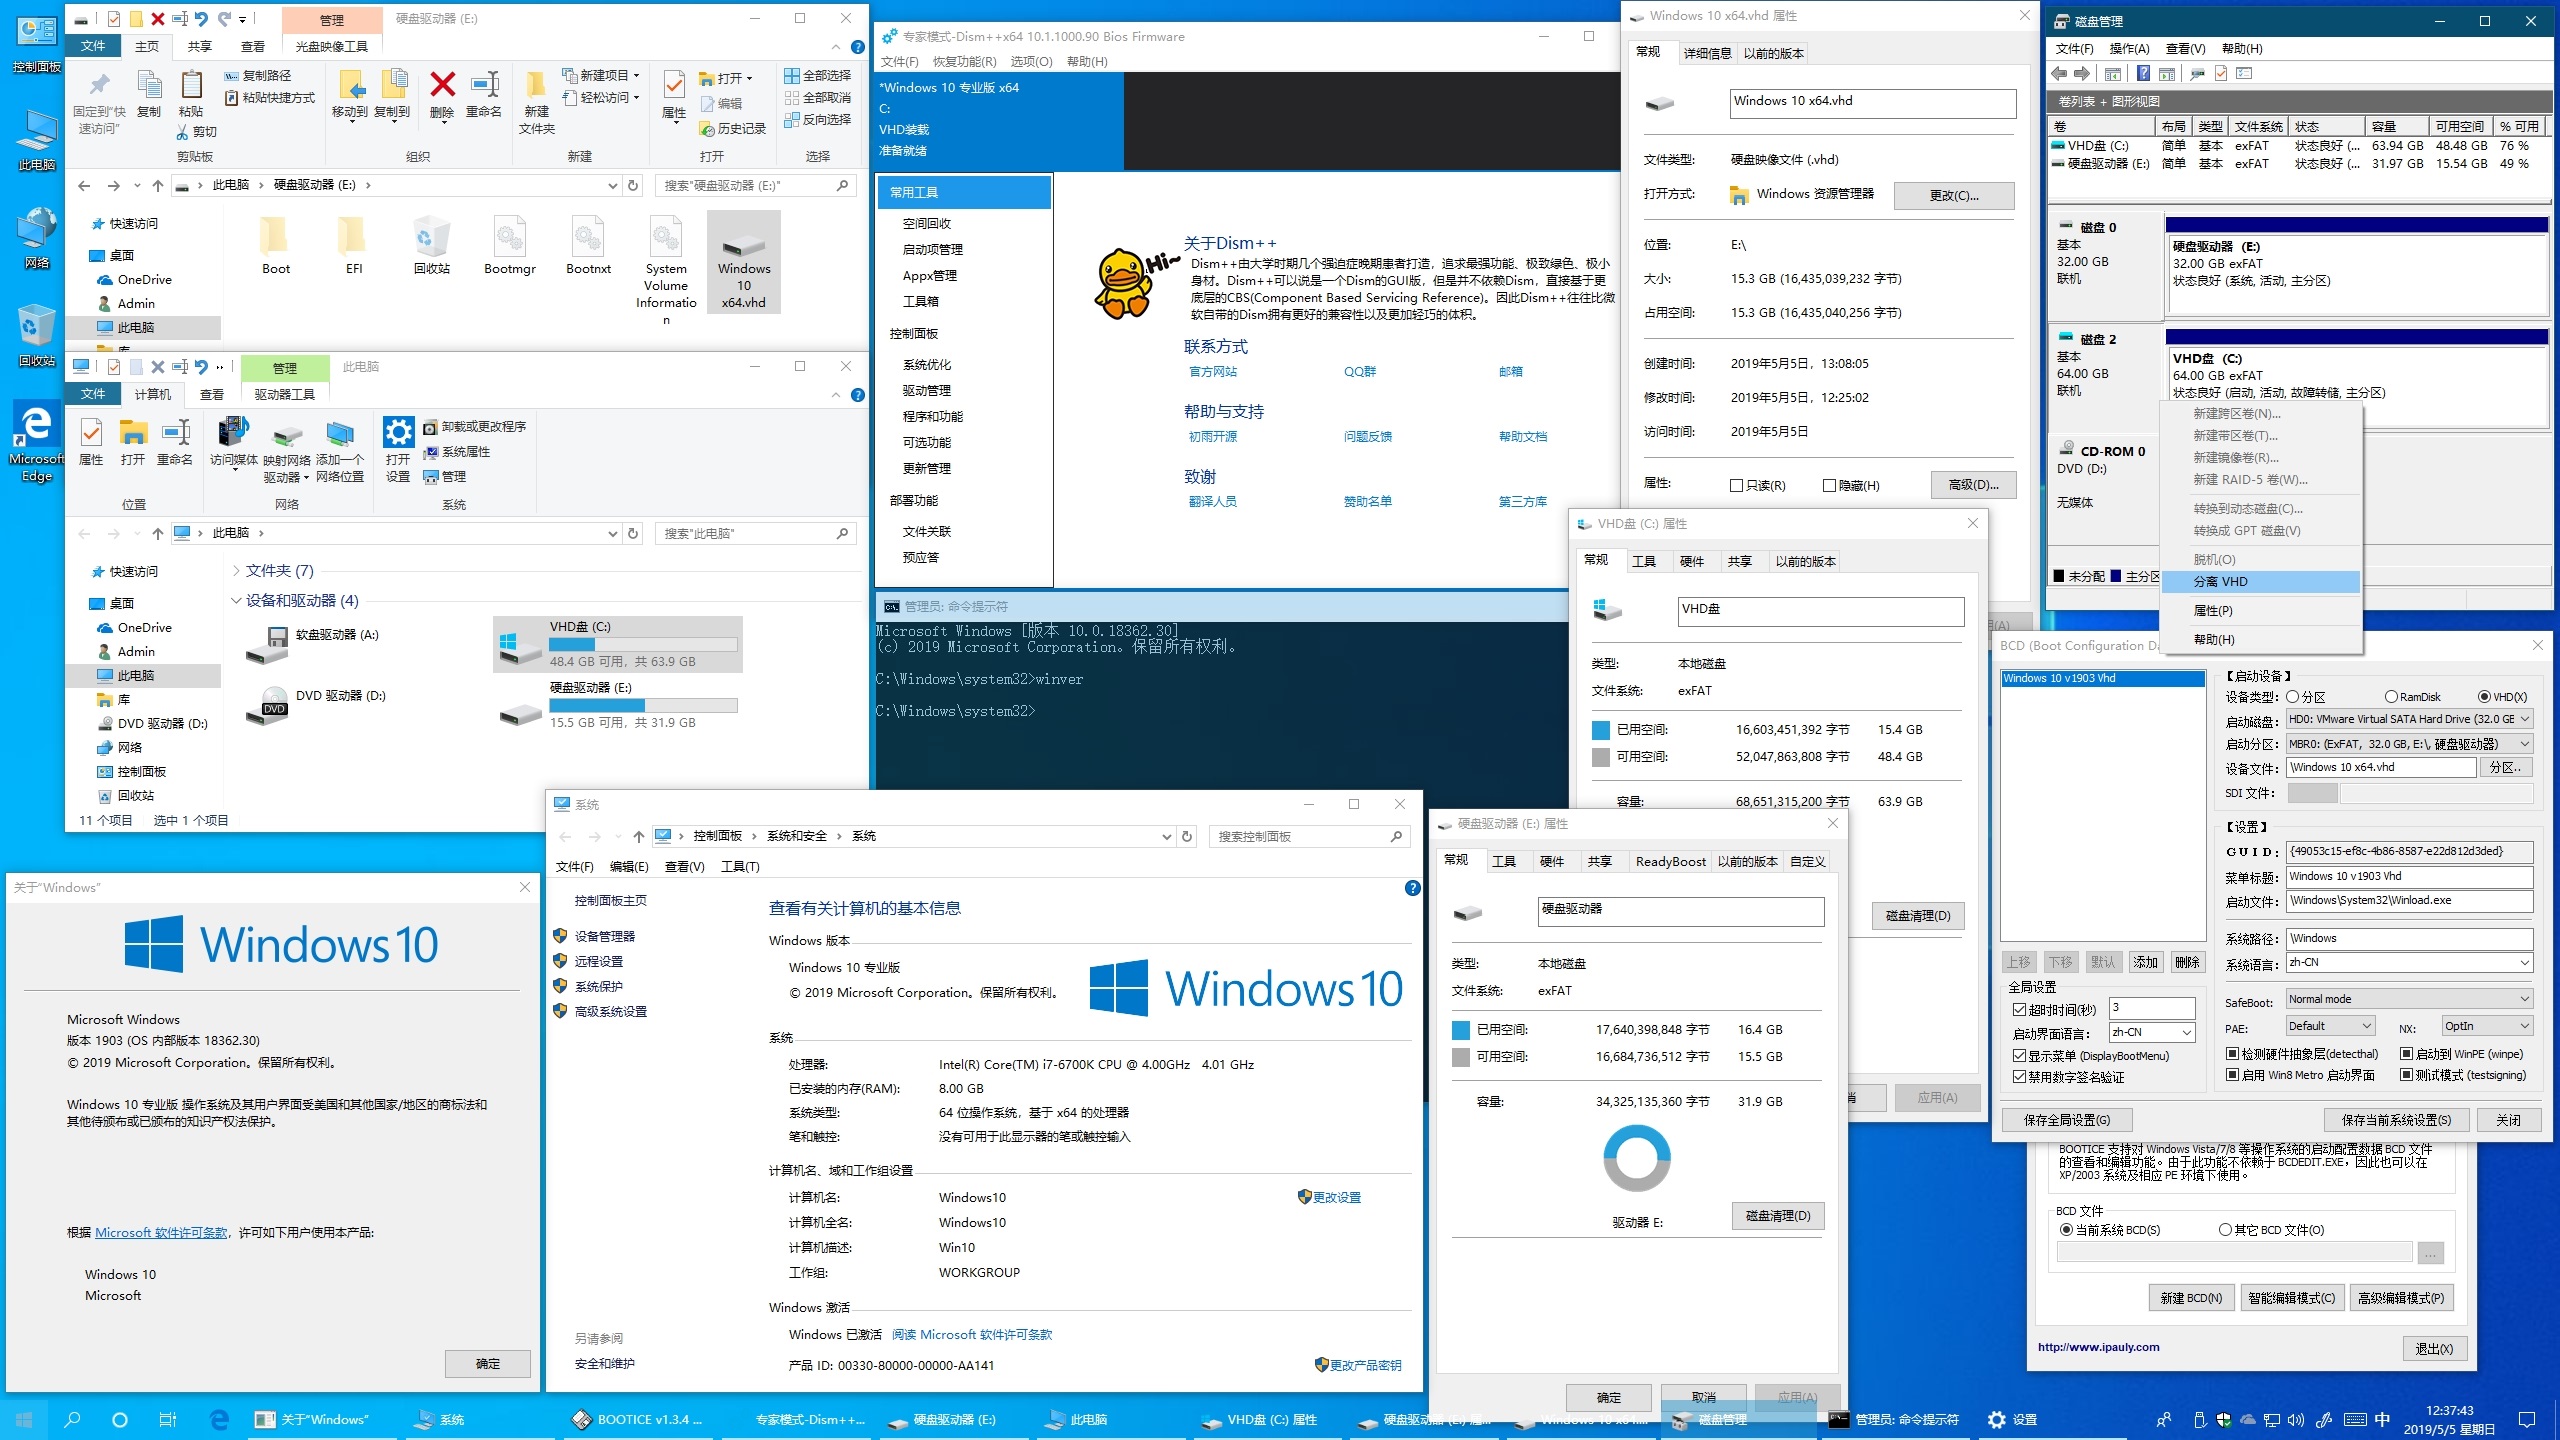
Task: Click the 更改(C)... button in vhd properties
Action: [1954, 196]
